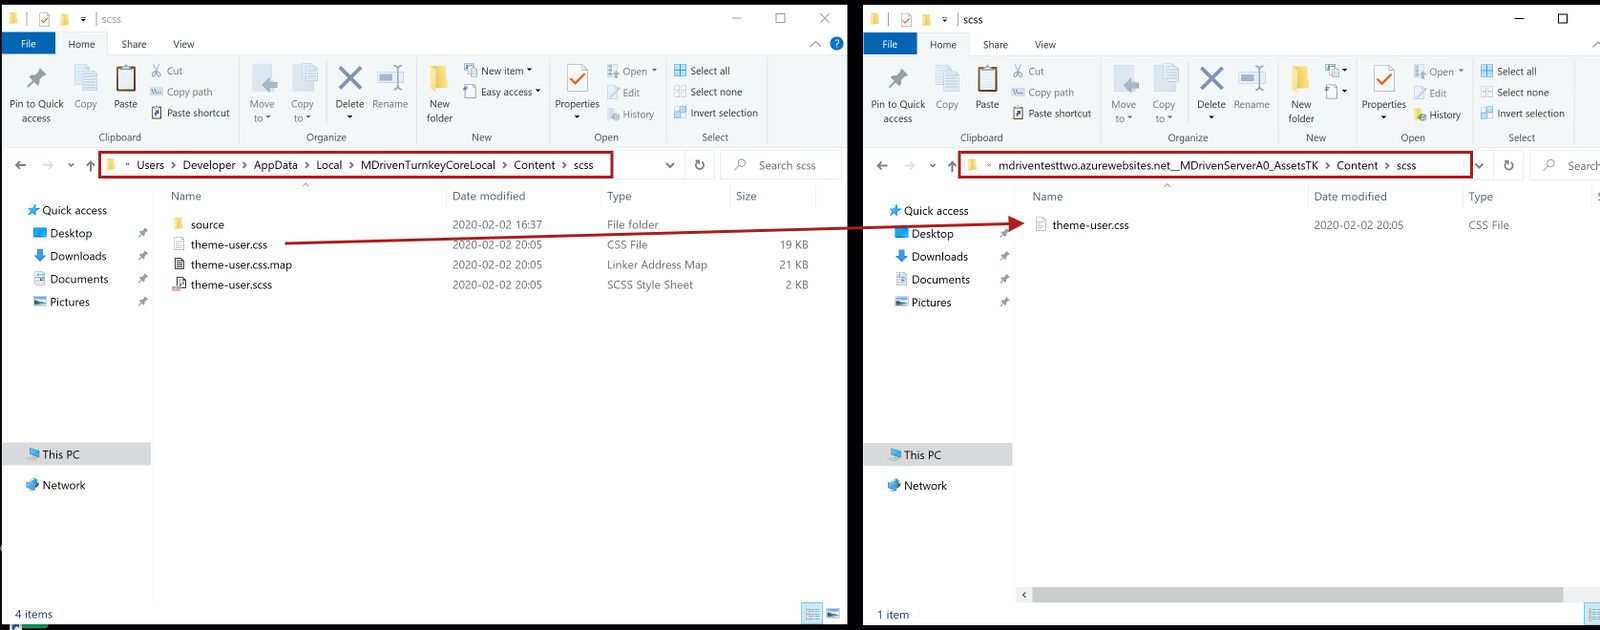Switch to details view in left window
This screenshot has height=630, width=1600.
pos(811,613)
